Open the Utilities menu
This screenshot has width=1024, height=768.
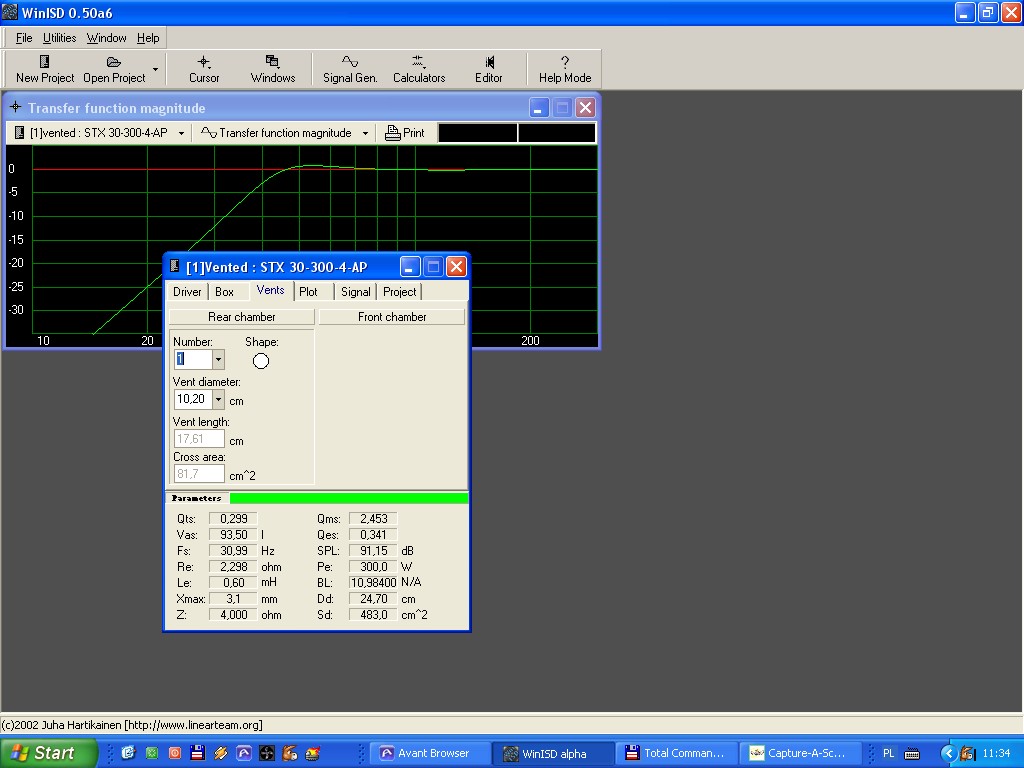click(59, 38)
